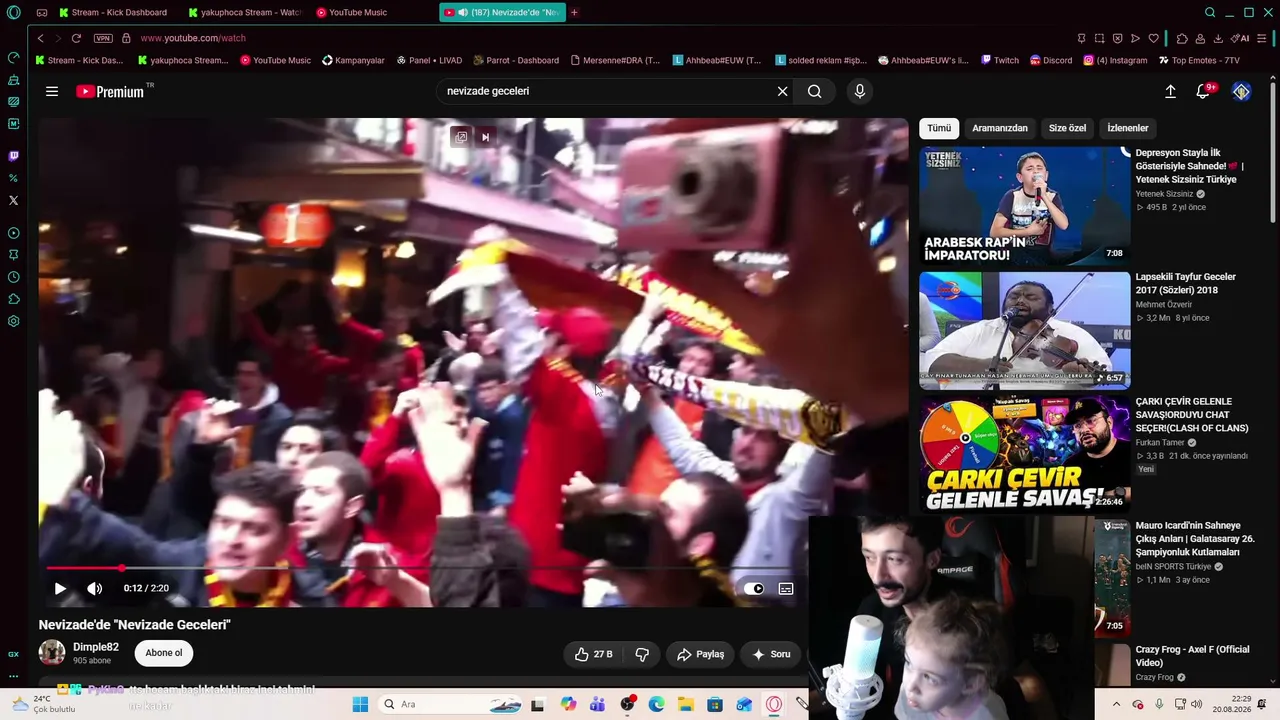The width and height of the screenshot is (1280, 720).
Task: Open the YouTube upload icon
Action: [x=1170, y=91]
